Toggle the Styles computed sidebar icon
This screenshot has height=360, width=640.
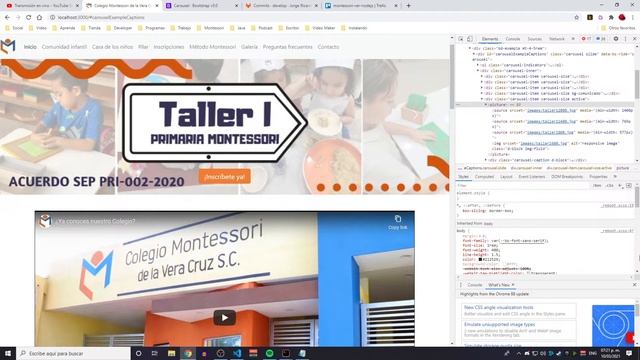click(x=629, y=186)
